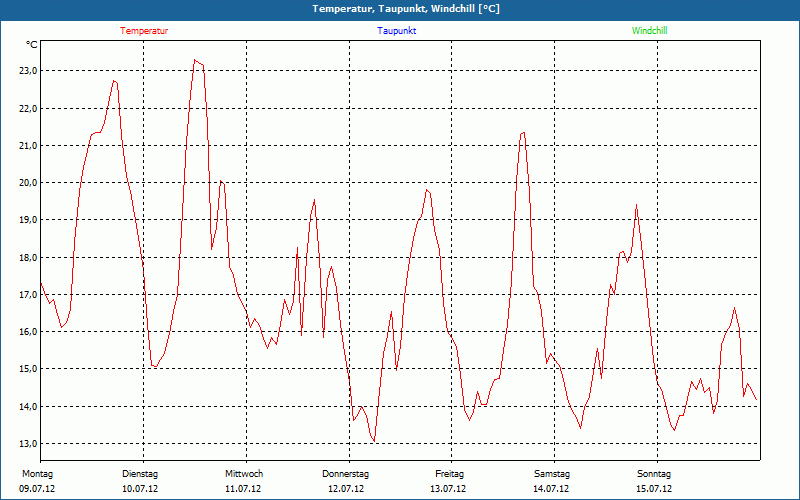Viewport: 800px width, 500px height.
Task: Select the Sonntag axis label
Action: click(654, 474)
